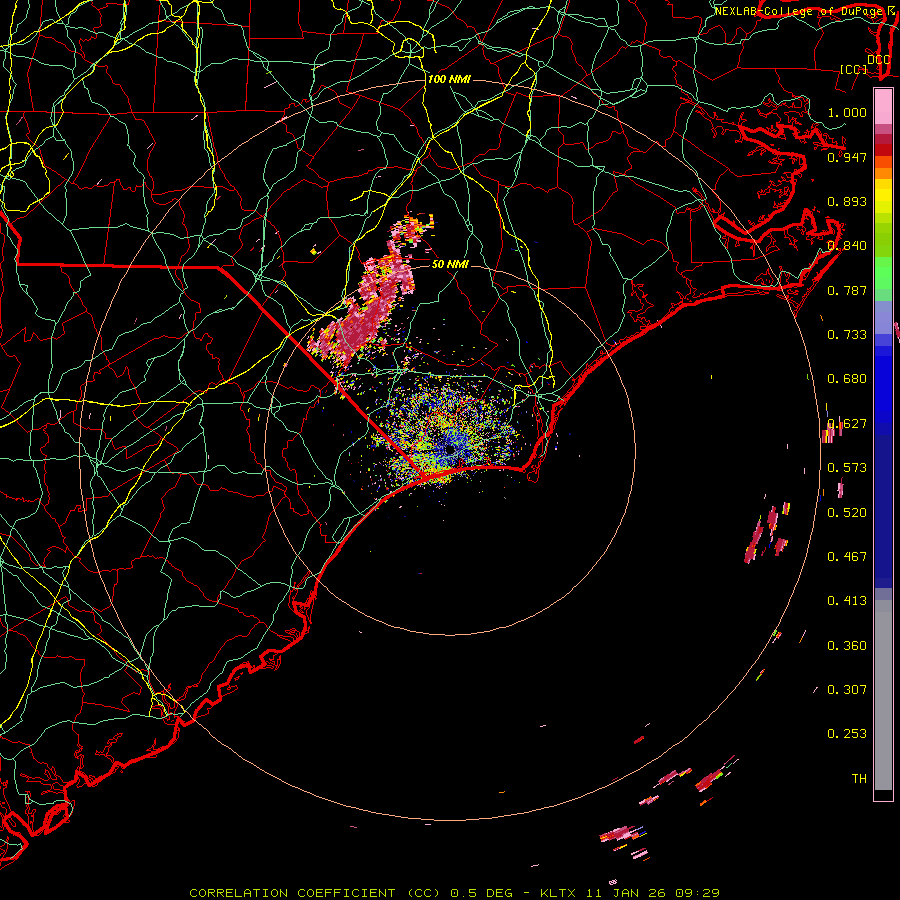Click the [CC] label above the color scale
The width and height of the screenshot is (900, 900).
click(854, 69)
